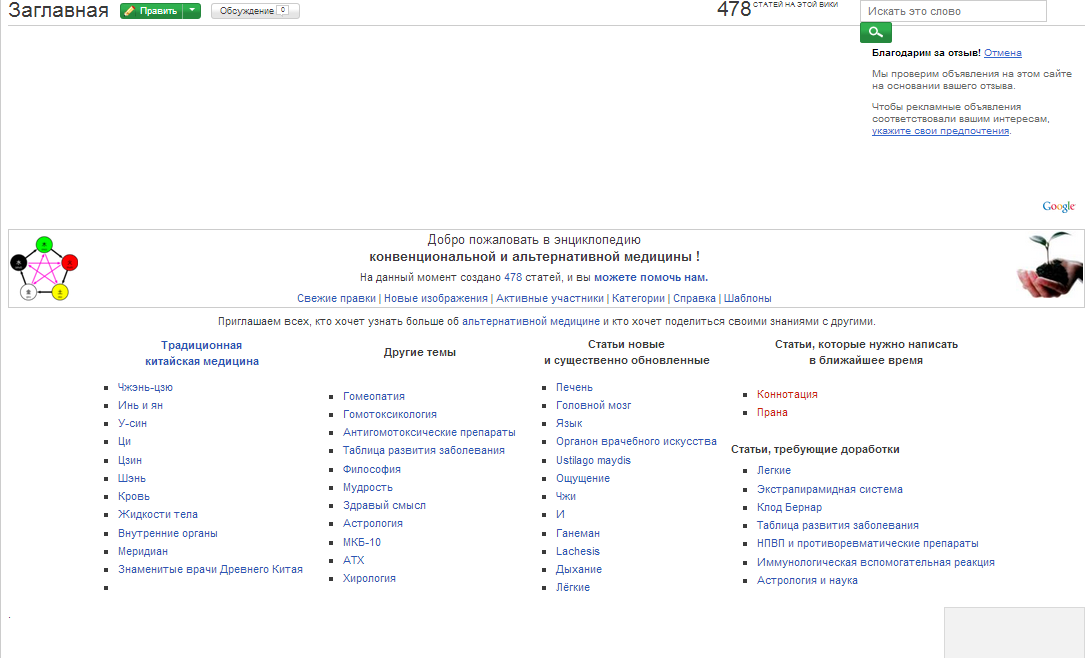This screenshot has width=1092, height=658.
Task: Open Знаменитые врачи Древнего Китая
Action: pos(210,570)
